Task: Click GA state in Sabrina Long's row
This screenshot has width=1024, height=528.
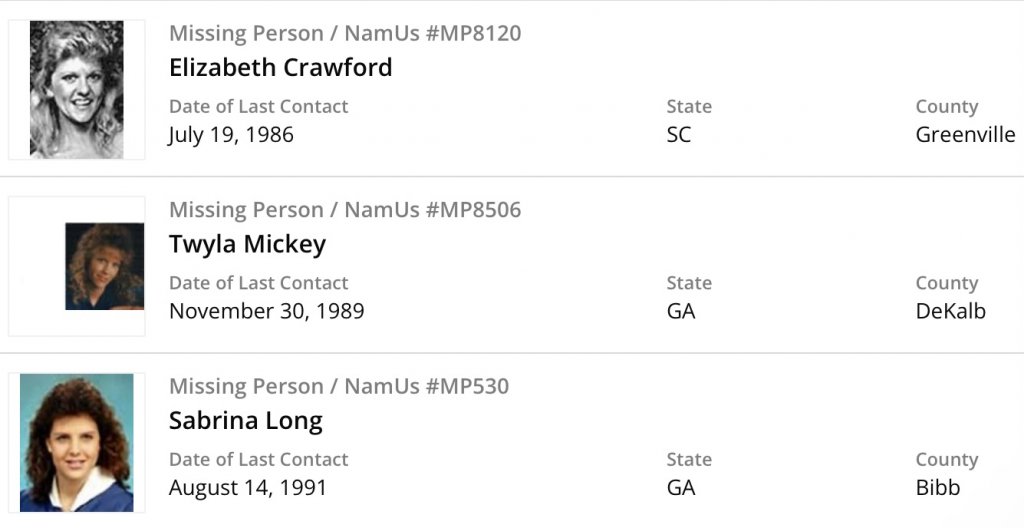Action: click(681, 488)
